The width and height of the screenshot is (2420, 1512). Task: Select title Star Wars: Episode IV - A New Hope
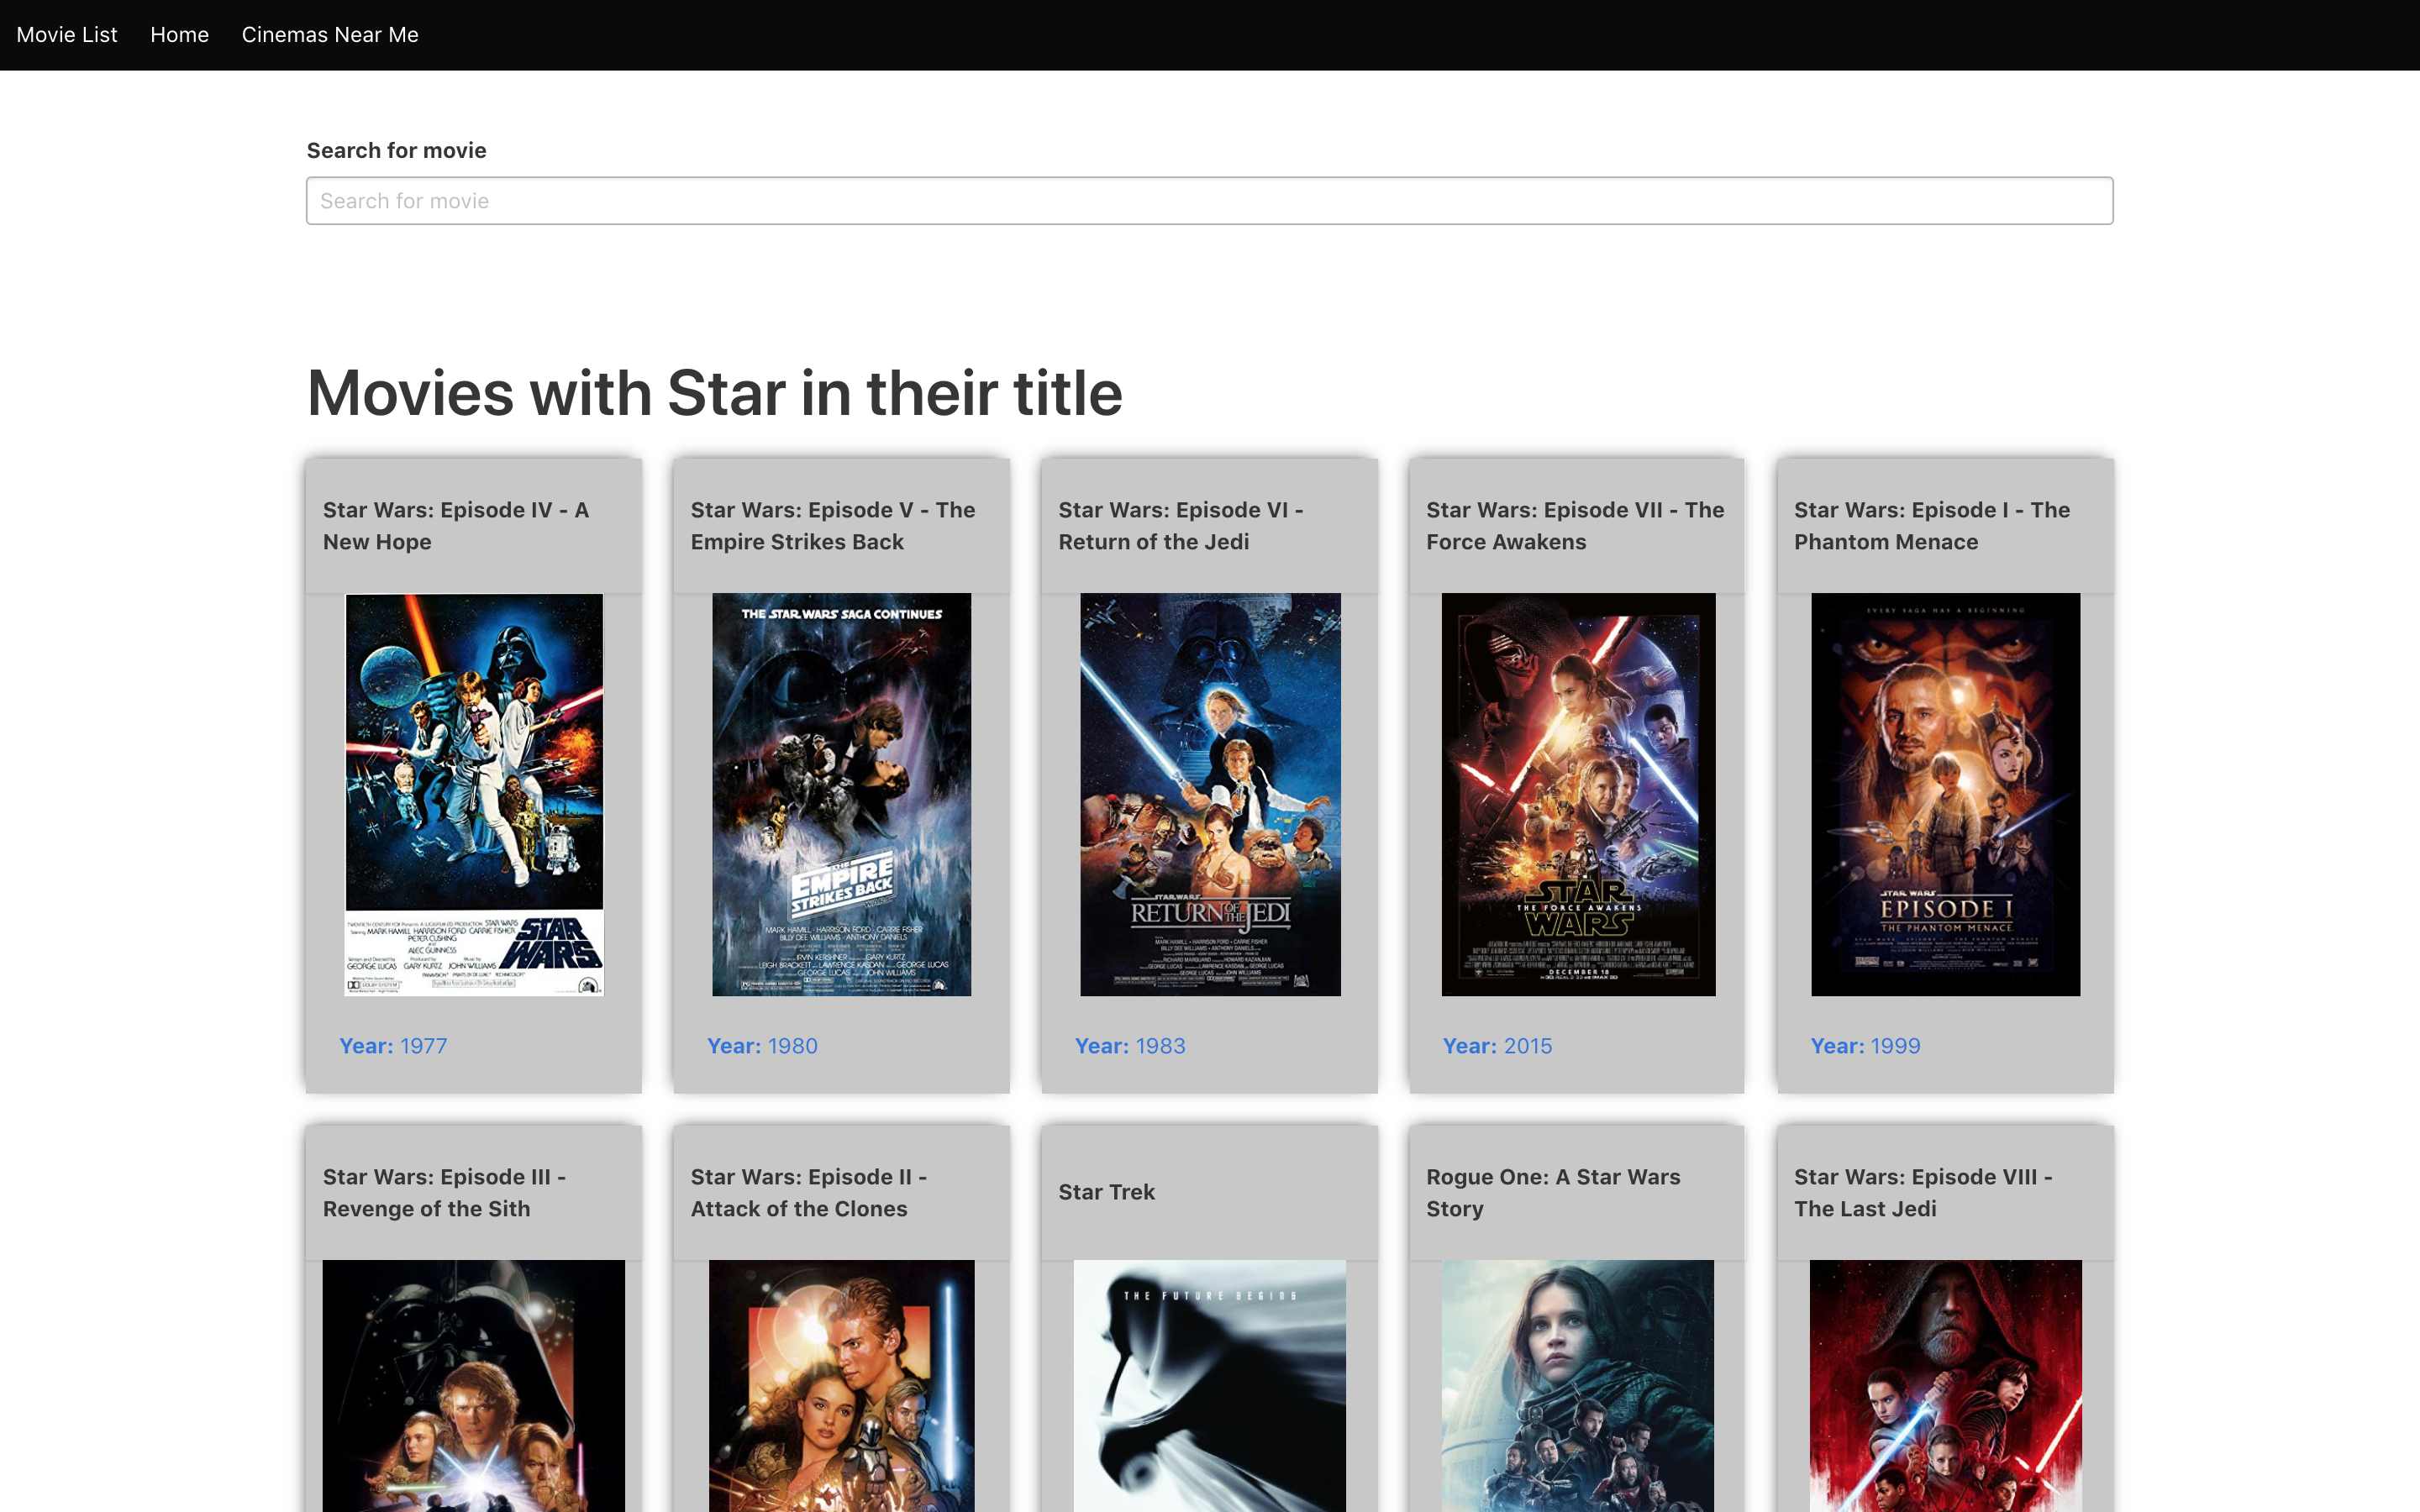tap(456, 526)
